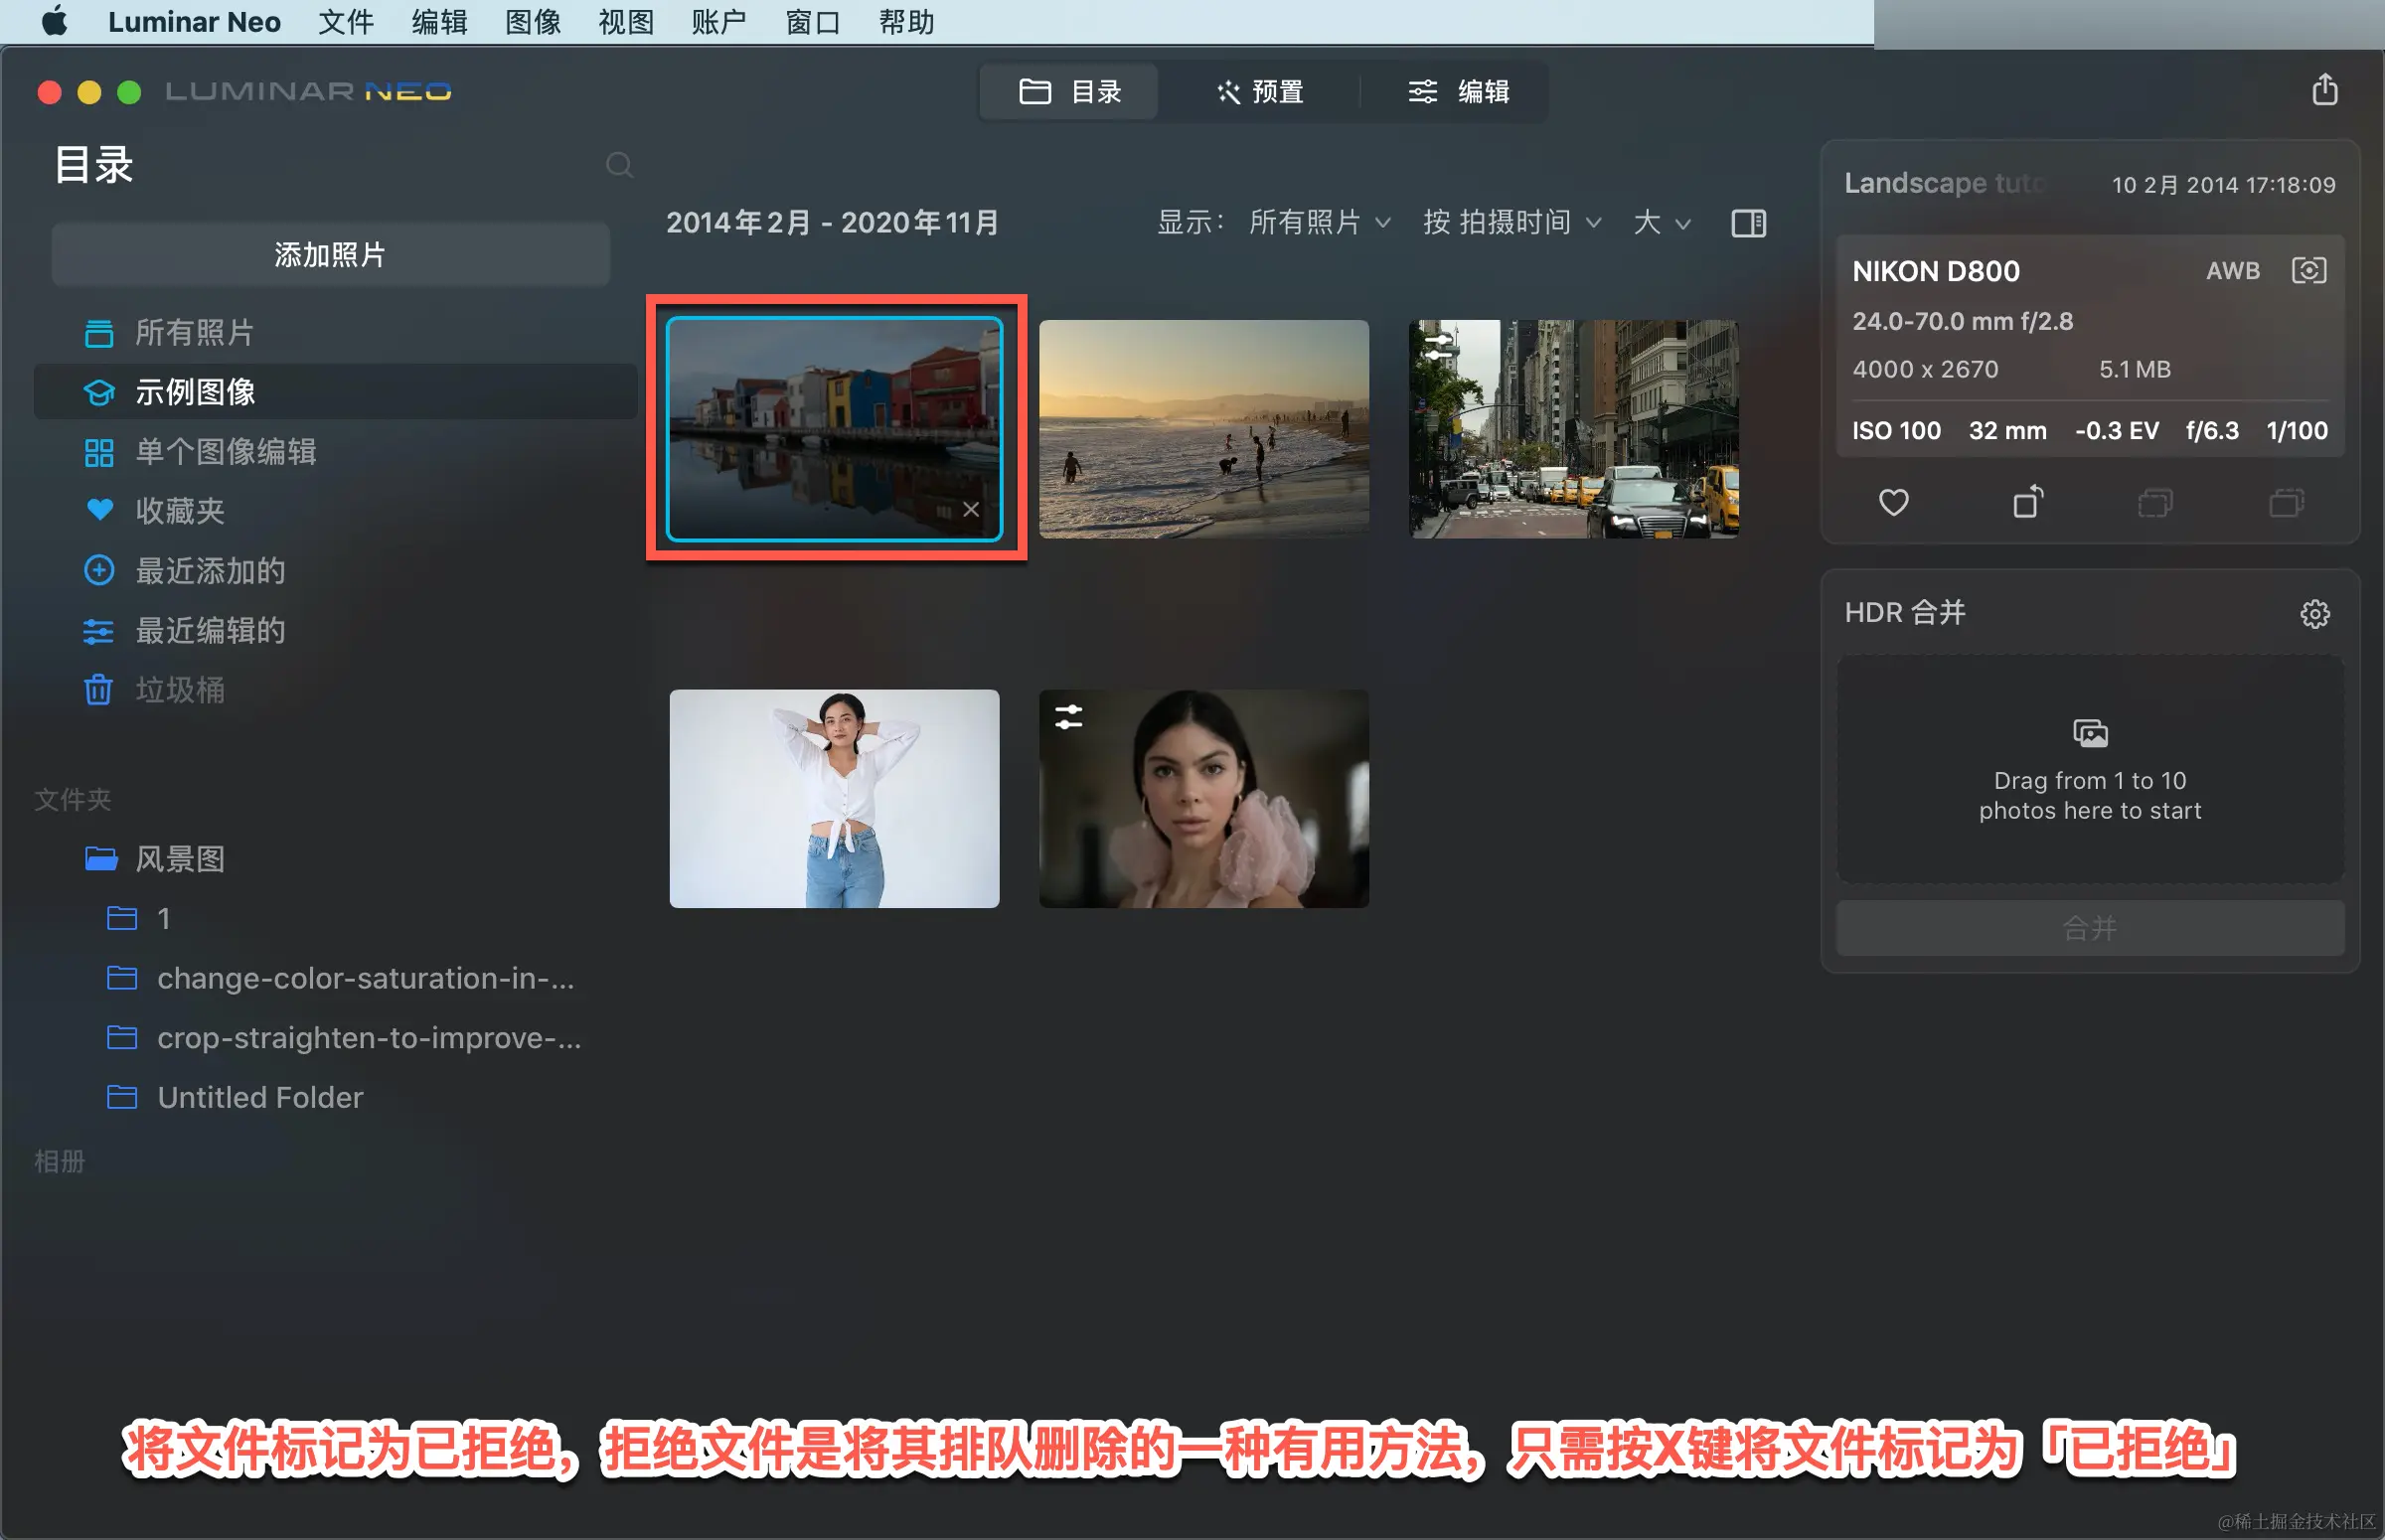Open the Untitled Folder in the folder list
Viewport: 2385px width, 1540px height.
(x=260, y=1097)
